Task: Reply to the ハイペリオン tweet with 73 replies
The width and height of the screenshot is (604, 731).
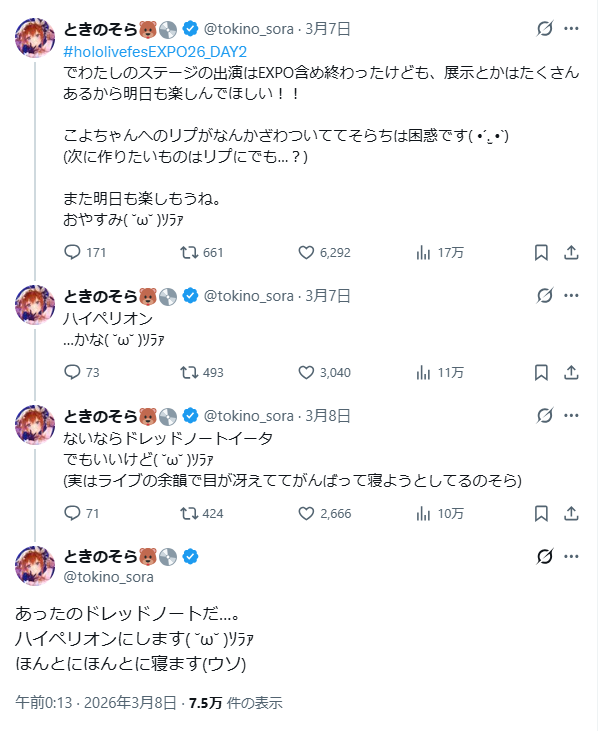Action: [x=72, y=373]
